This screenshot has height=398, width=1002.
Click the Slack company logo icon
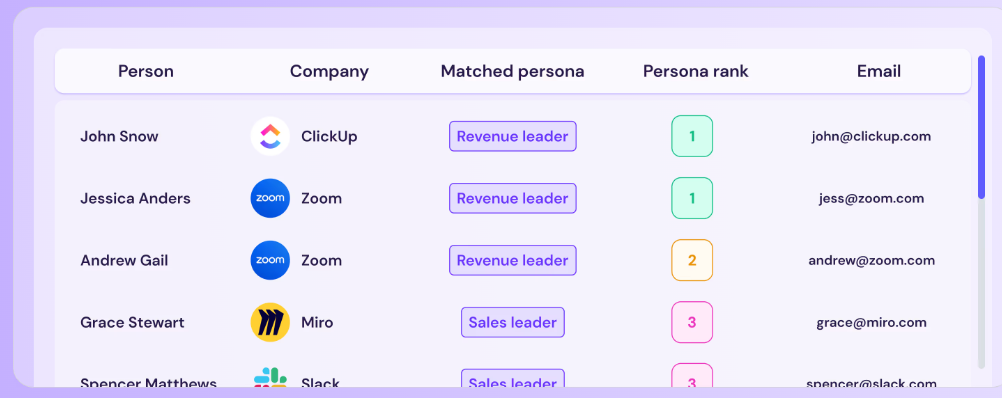click(270, 377)
